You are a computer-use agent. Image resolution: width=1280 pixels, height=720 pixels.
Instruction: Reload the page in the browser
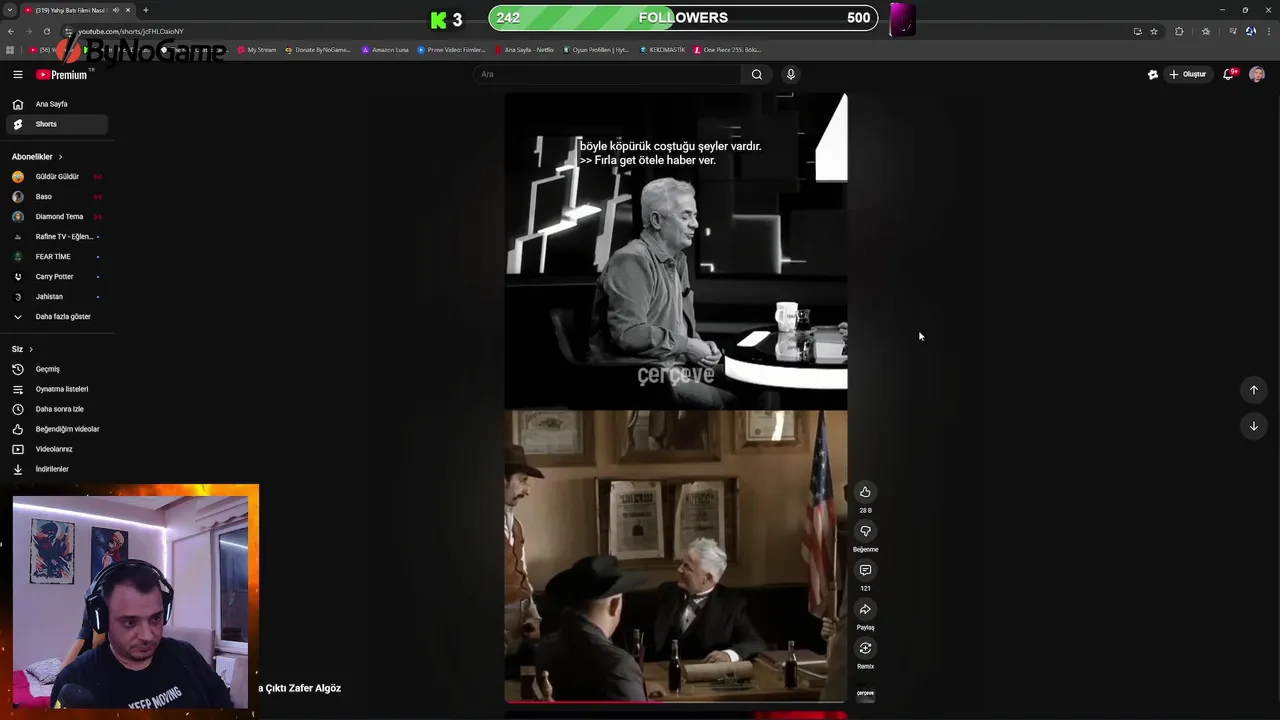click(46, 31)
